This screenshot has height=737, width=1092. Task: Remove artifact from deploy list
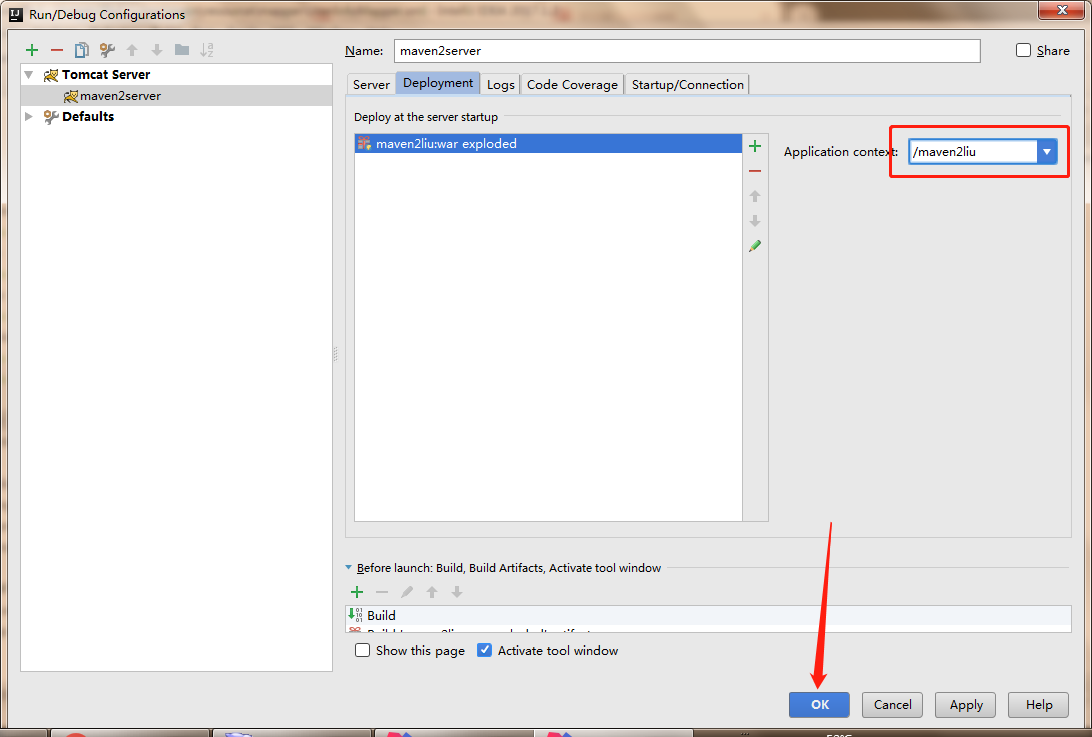(755, 171)
